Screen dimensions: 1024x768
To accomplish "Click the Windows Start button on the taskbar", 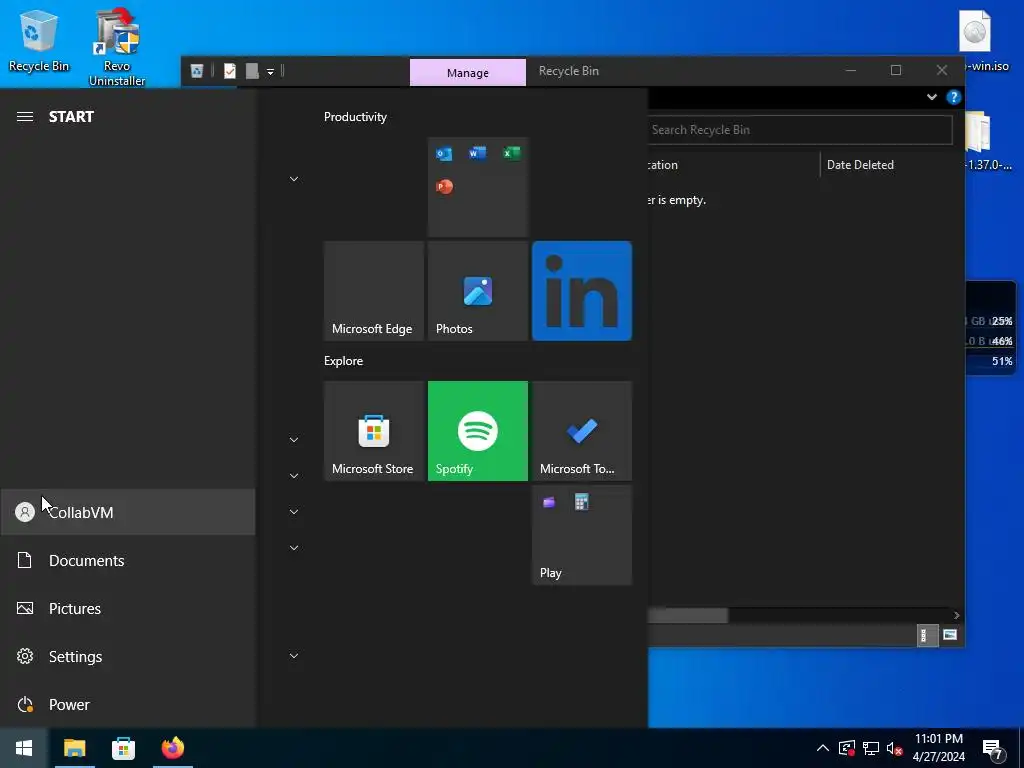I will [x=24, y=748].
